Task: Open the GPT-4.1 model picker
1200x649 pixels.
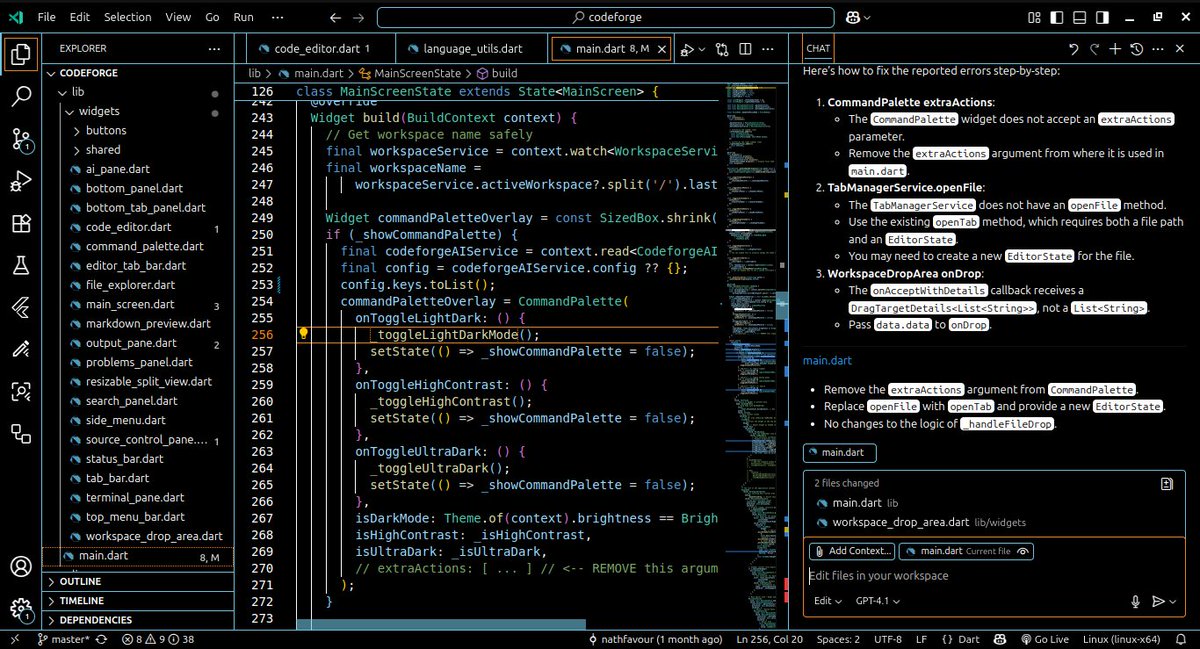Action: tap(877, 601)
